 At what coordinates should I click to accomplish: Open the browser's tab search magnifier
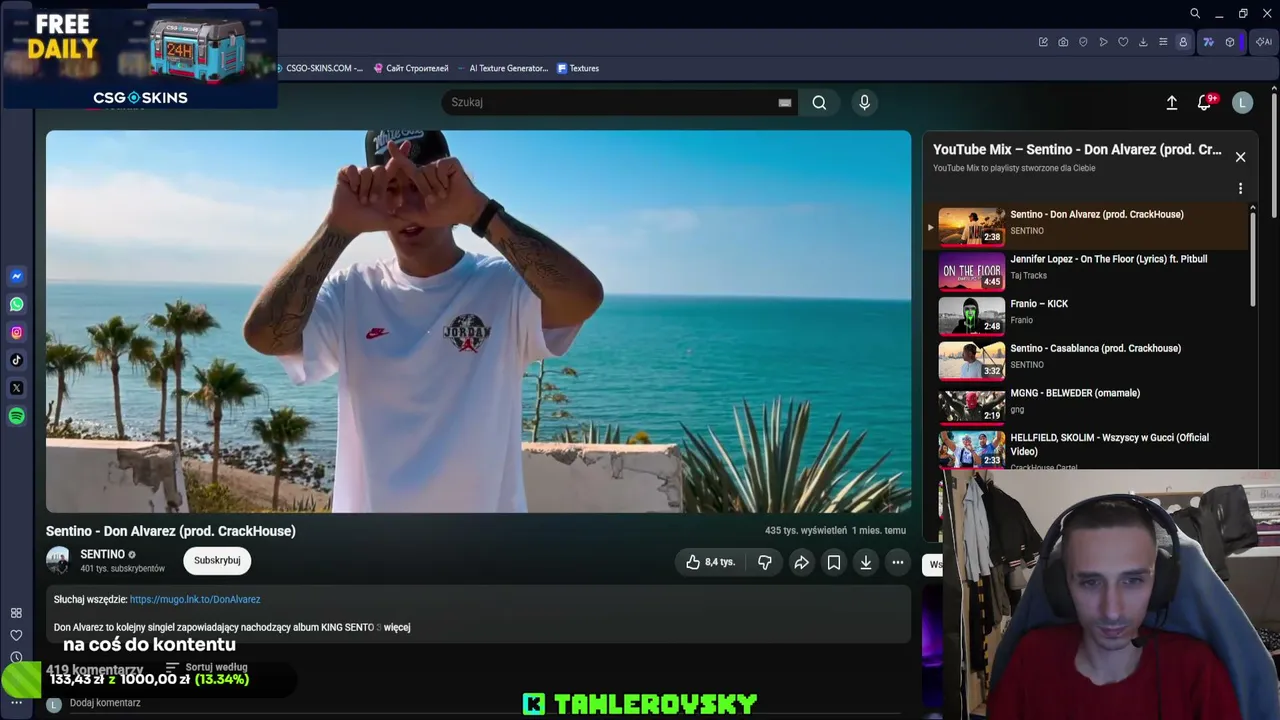click(x=1195, y=13)
